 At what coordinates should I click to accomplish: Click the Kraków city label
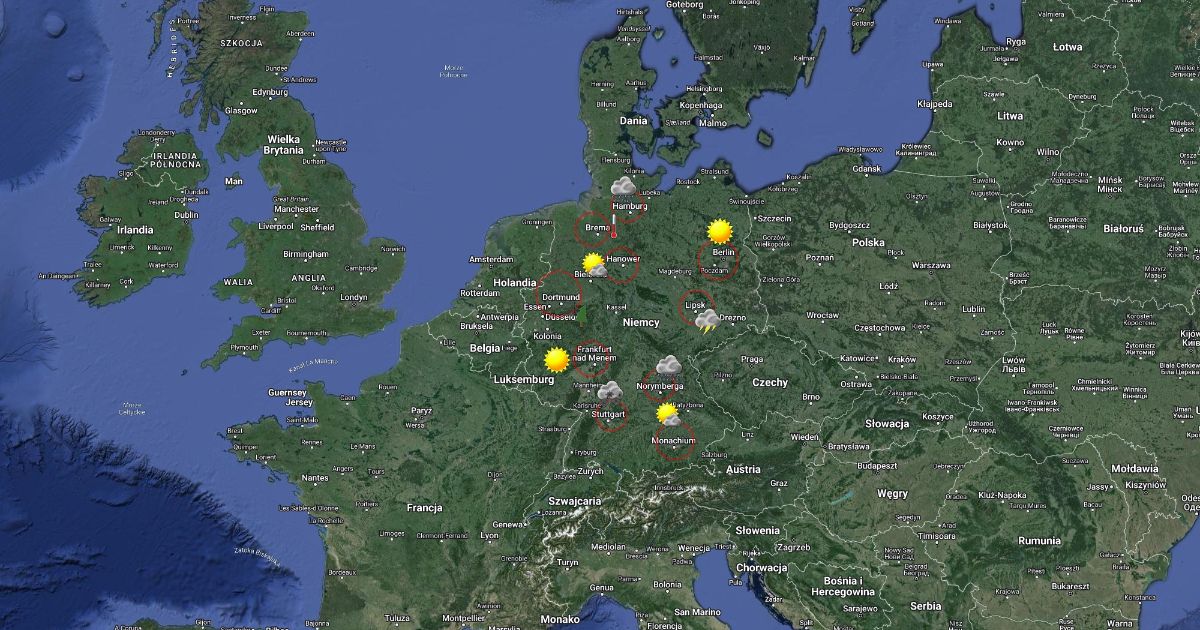902,359
